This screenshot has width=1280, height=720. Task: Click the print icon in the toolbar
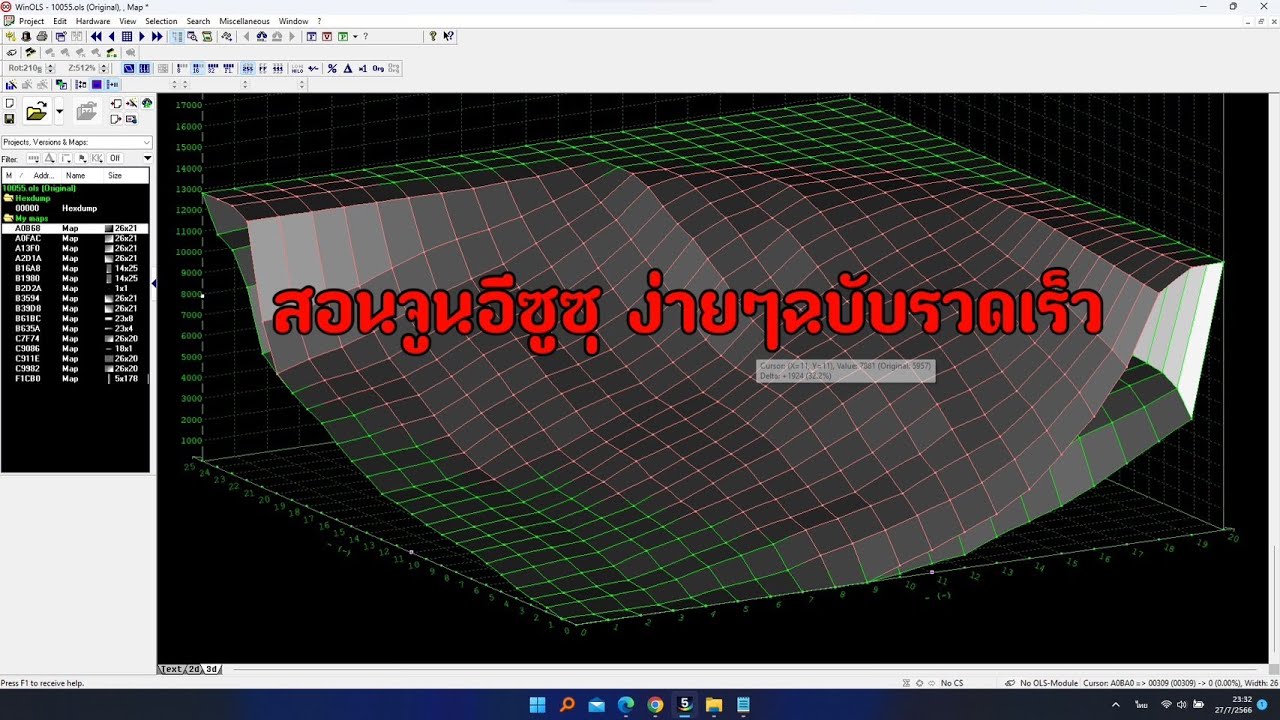[x=42, y=36]
